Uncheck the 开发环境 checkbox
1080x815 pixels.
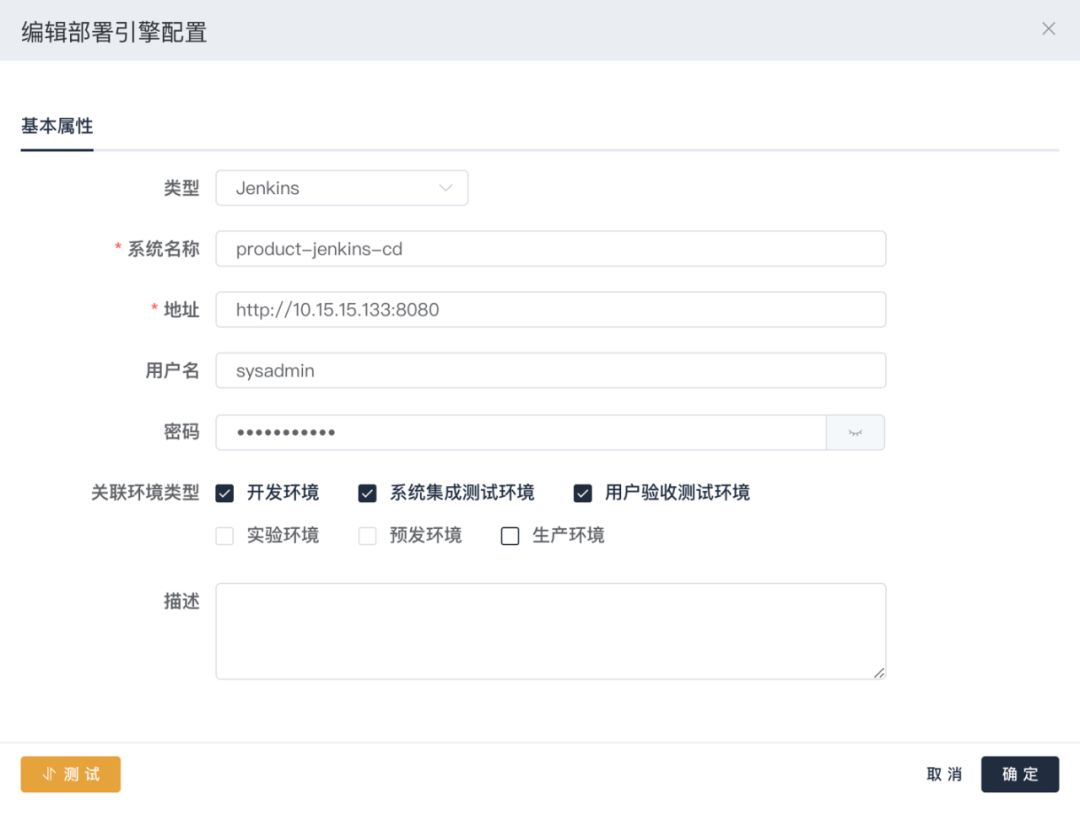point(225,493)
